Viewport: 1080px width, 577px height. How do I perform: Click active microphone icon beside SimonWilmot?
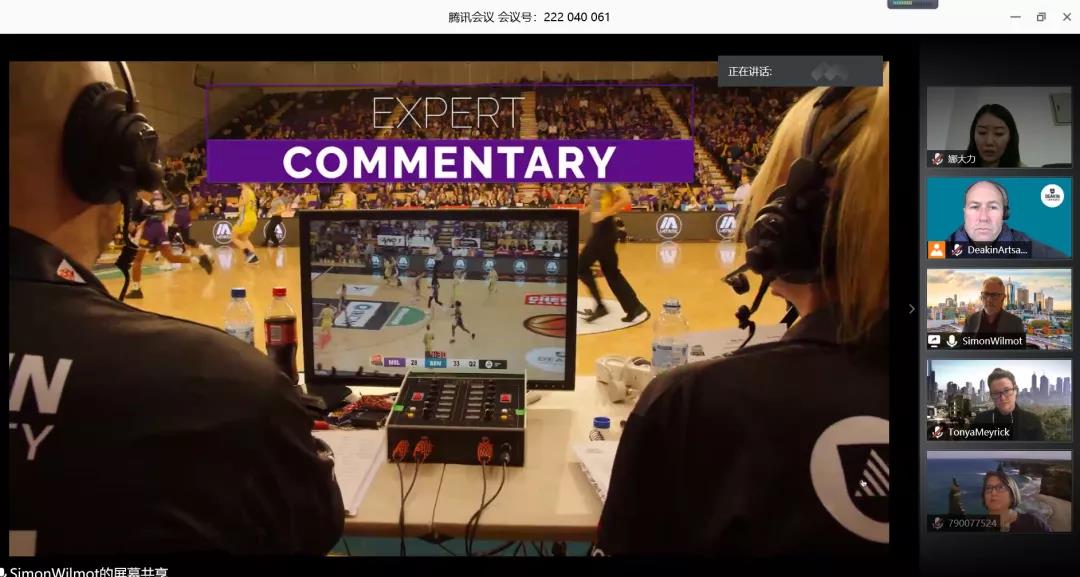(x=952, y=341)
